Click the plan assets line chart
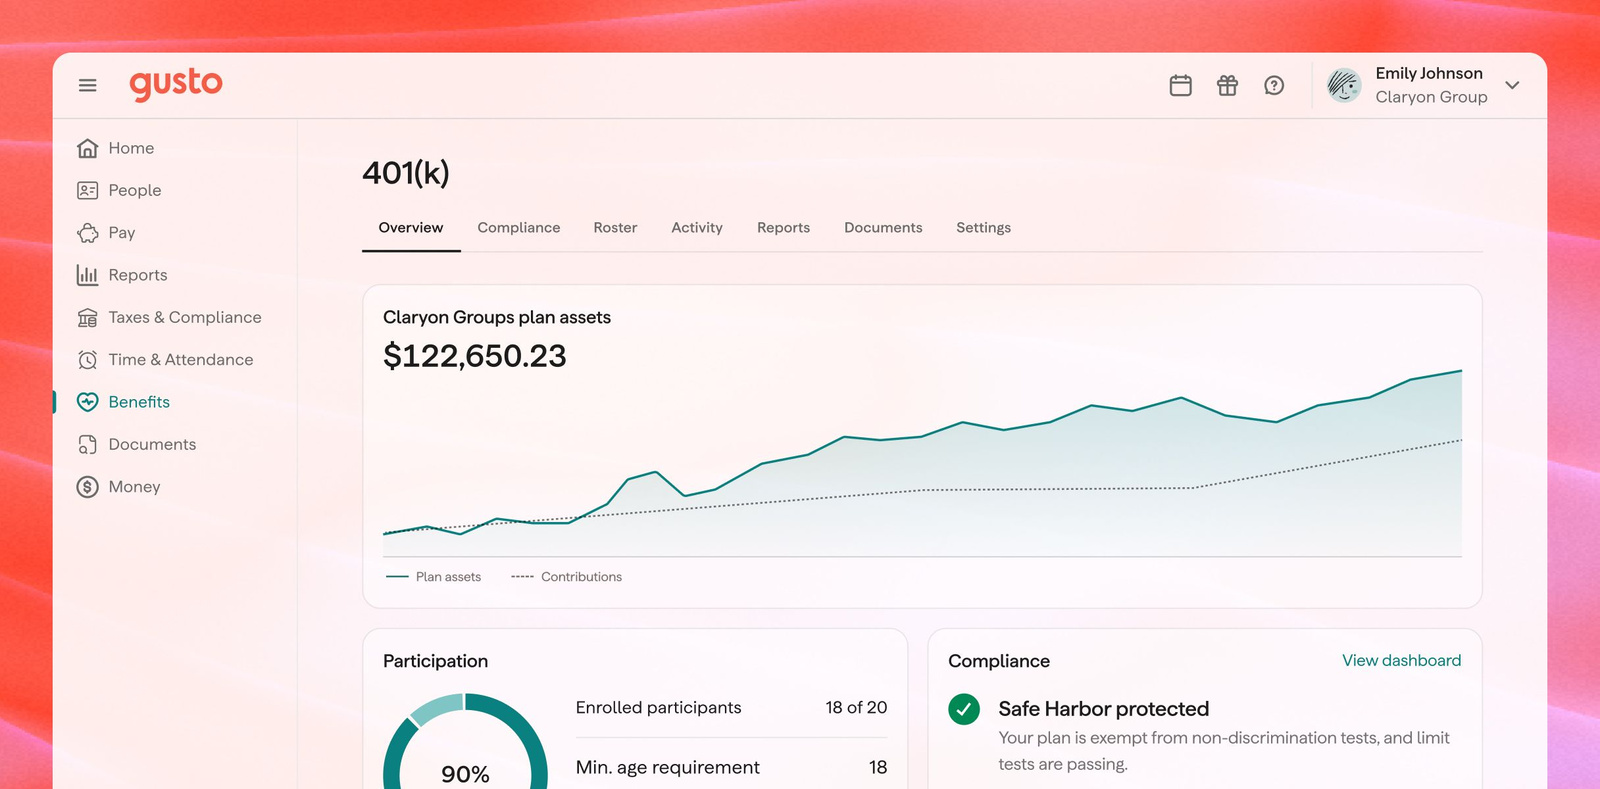Image resolution: width=1600 pixels, height=789 pixels. [x=922, y=462]
